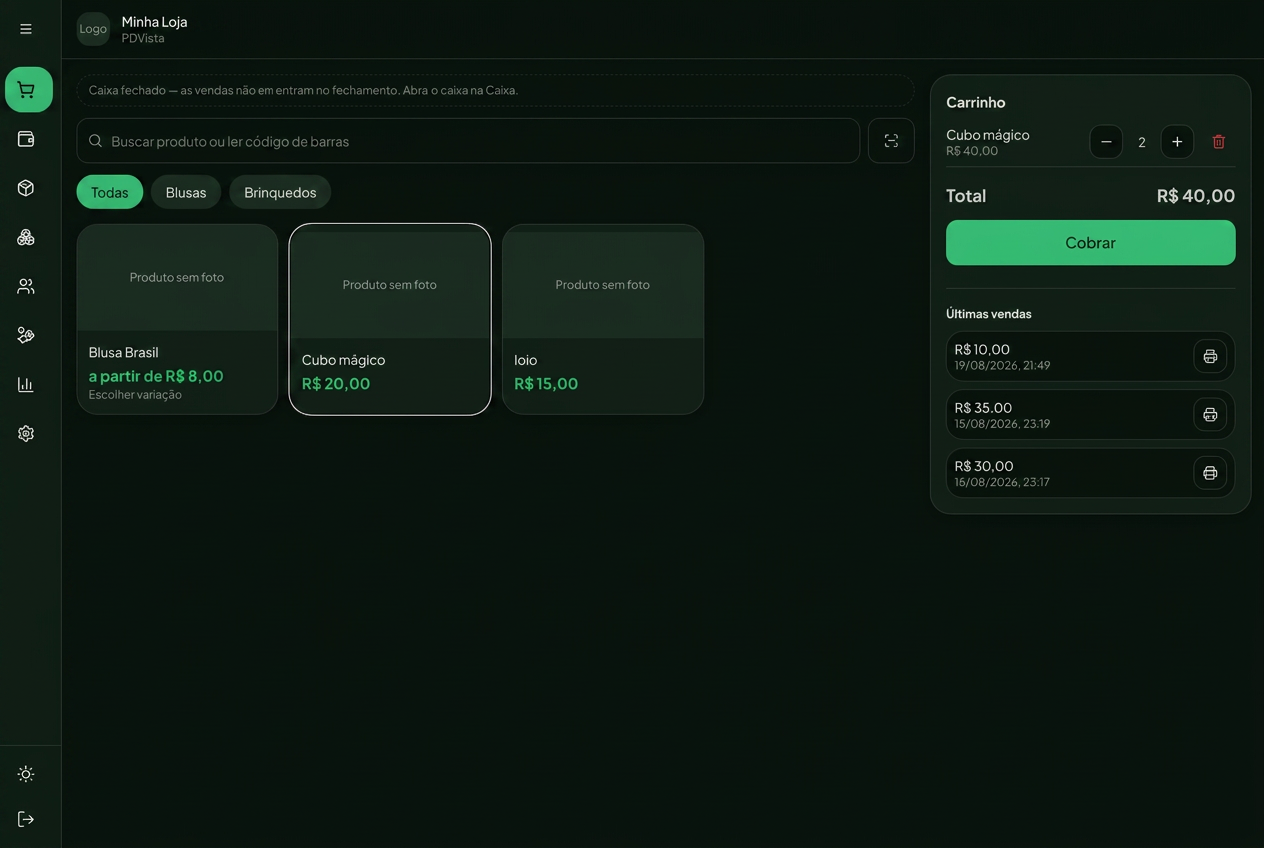1264x848 pixels.
Task: Select the Todas category filter
Action: 110,192
